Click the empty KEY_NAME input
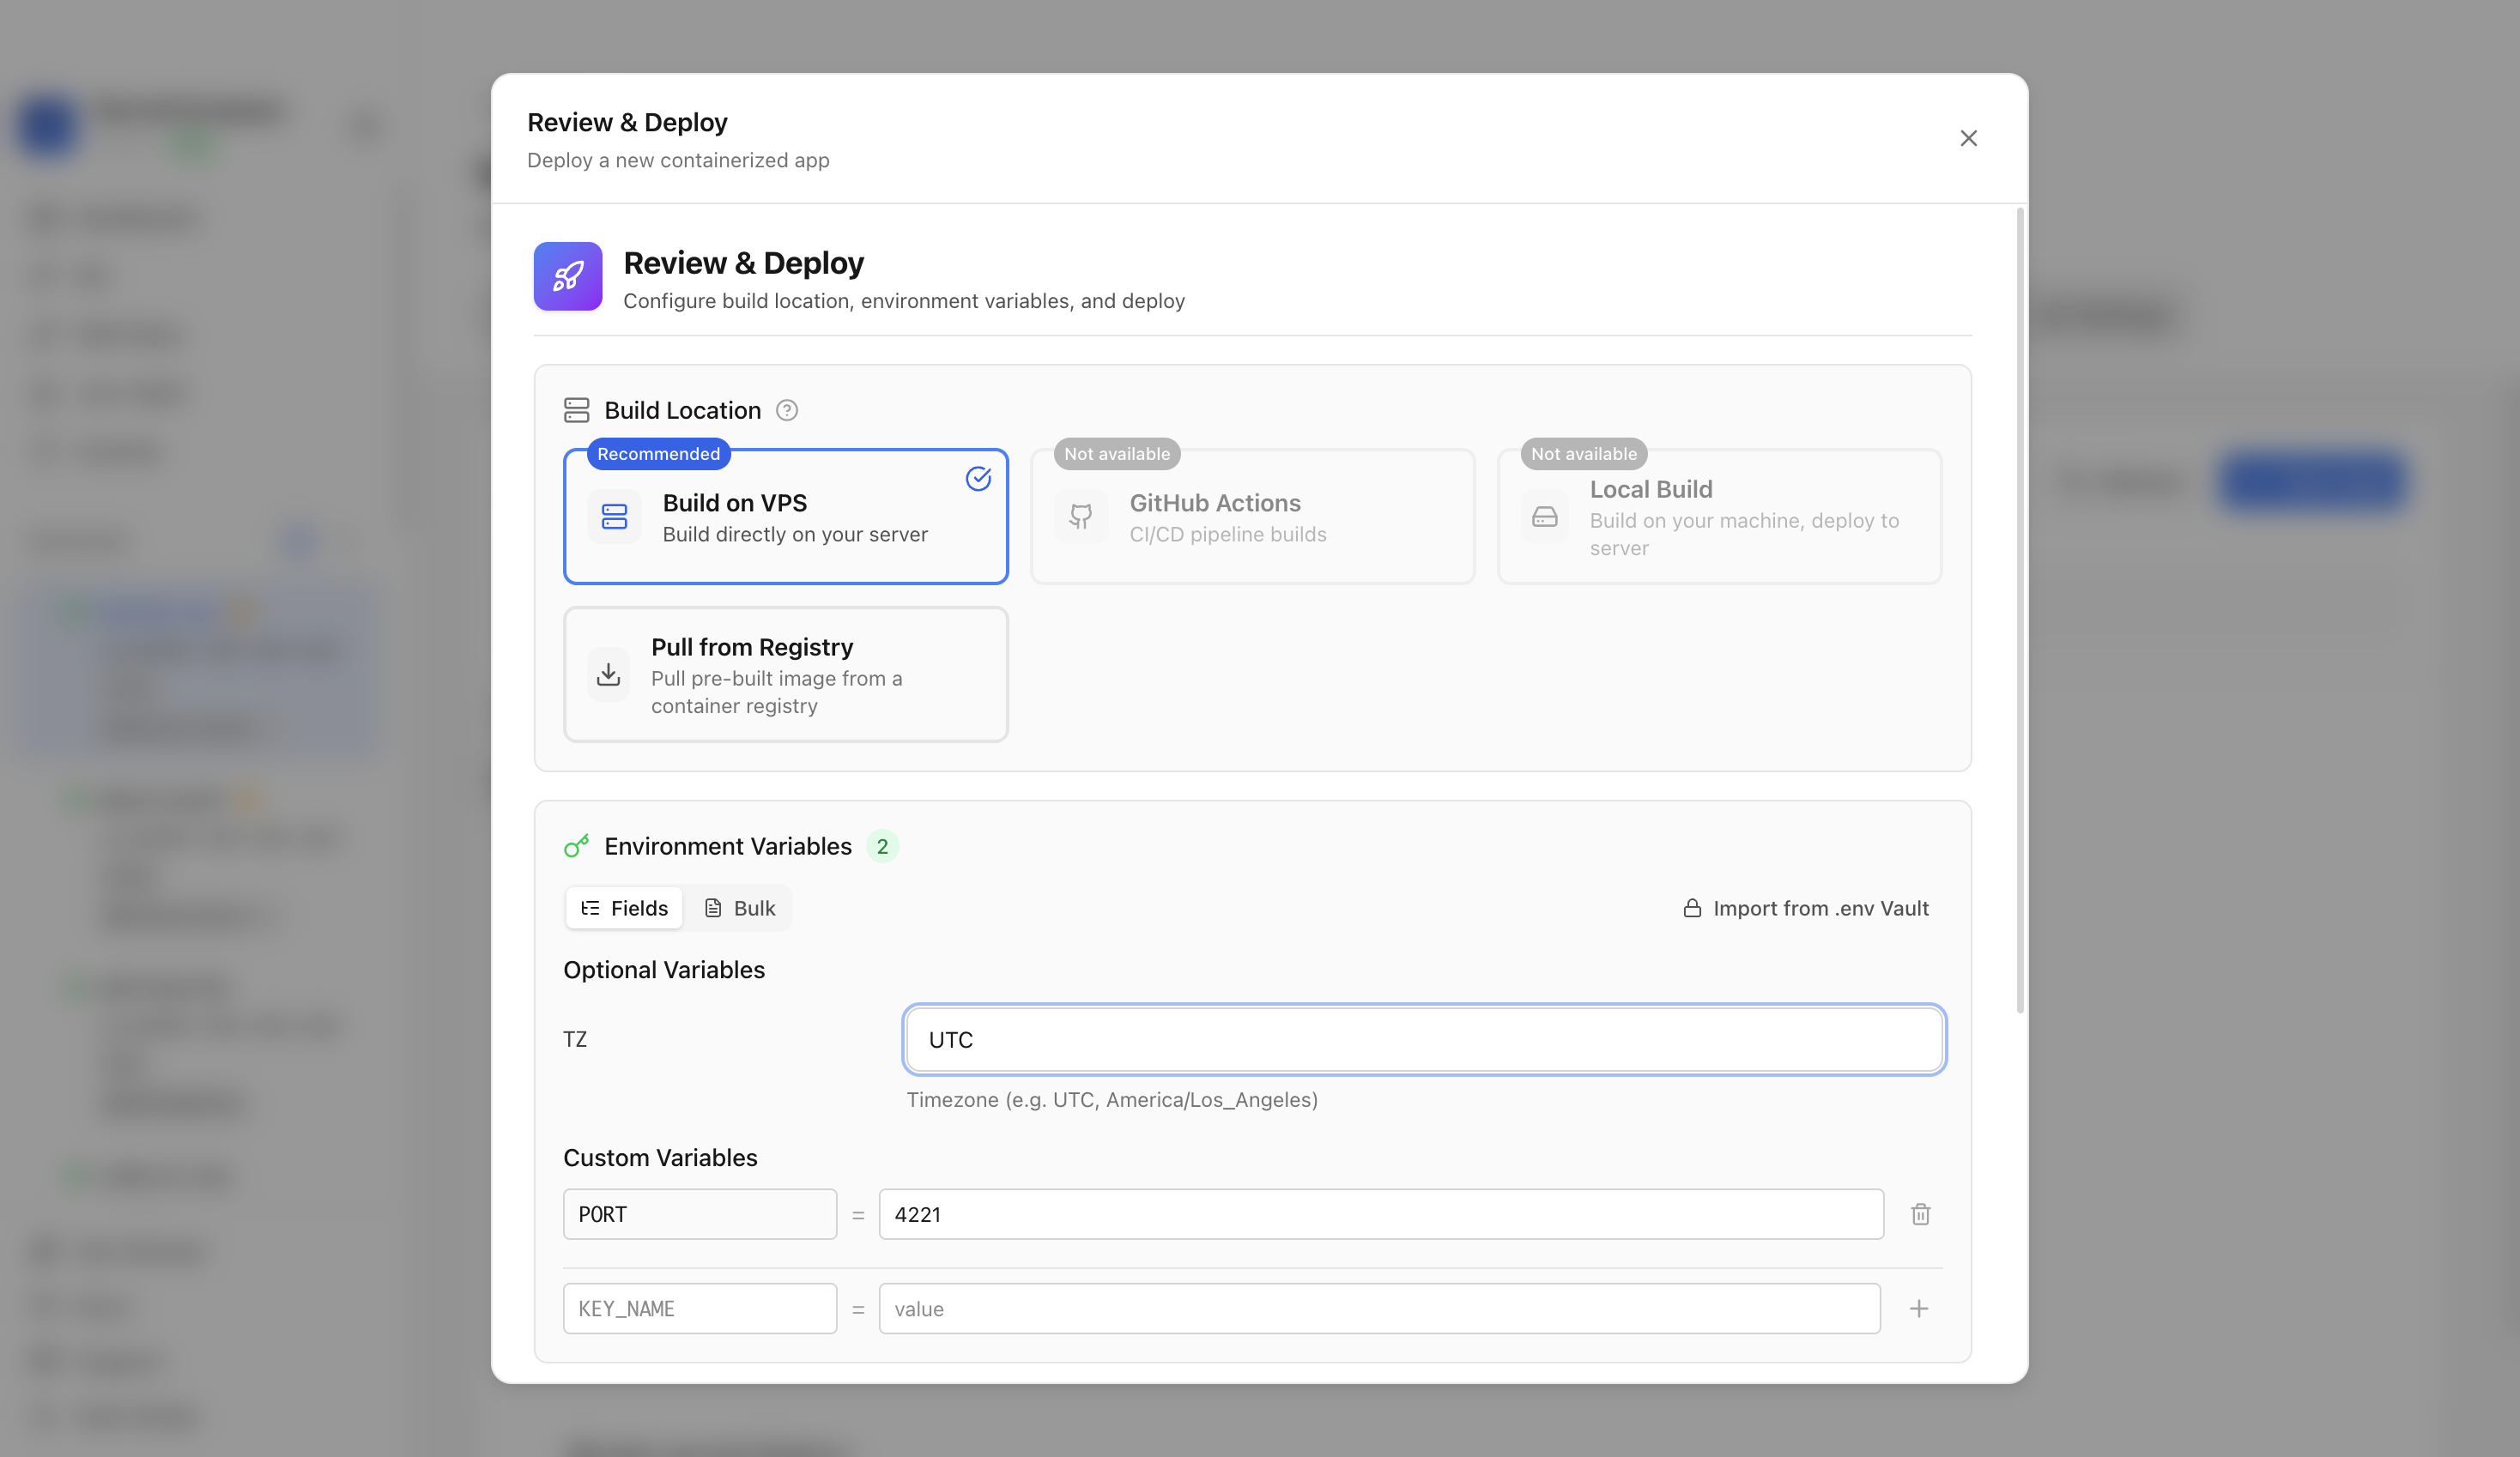The image size is (2520, 1457). (x=700, y=1308)
